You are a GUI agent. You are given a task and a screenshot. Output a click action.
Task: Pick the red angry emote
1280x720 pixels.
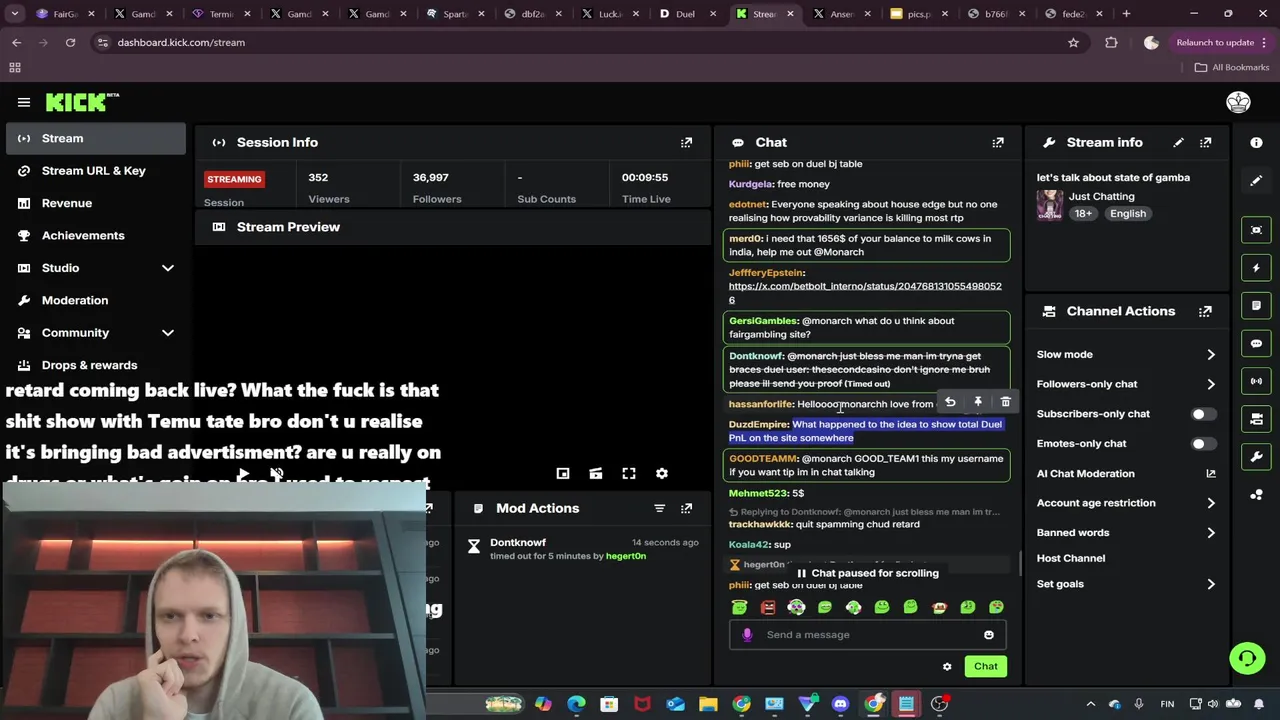coord(768,607)
